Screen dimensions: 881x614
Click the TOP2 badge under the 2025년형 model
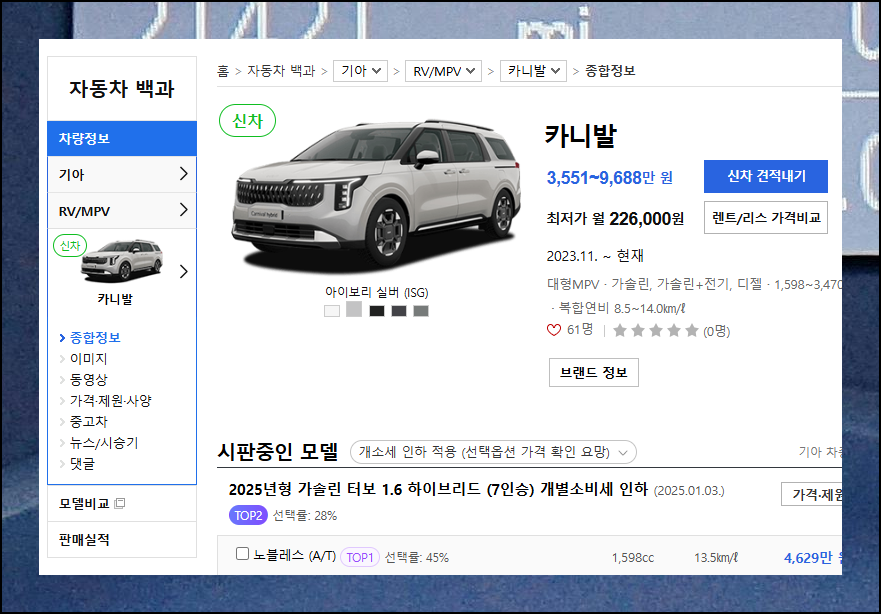click(x=248, y=516)
